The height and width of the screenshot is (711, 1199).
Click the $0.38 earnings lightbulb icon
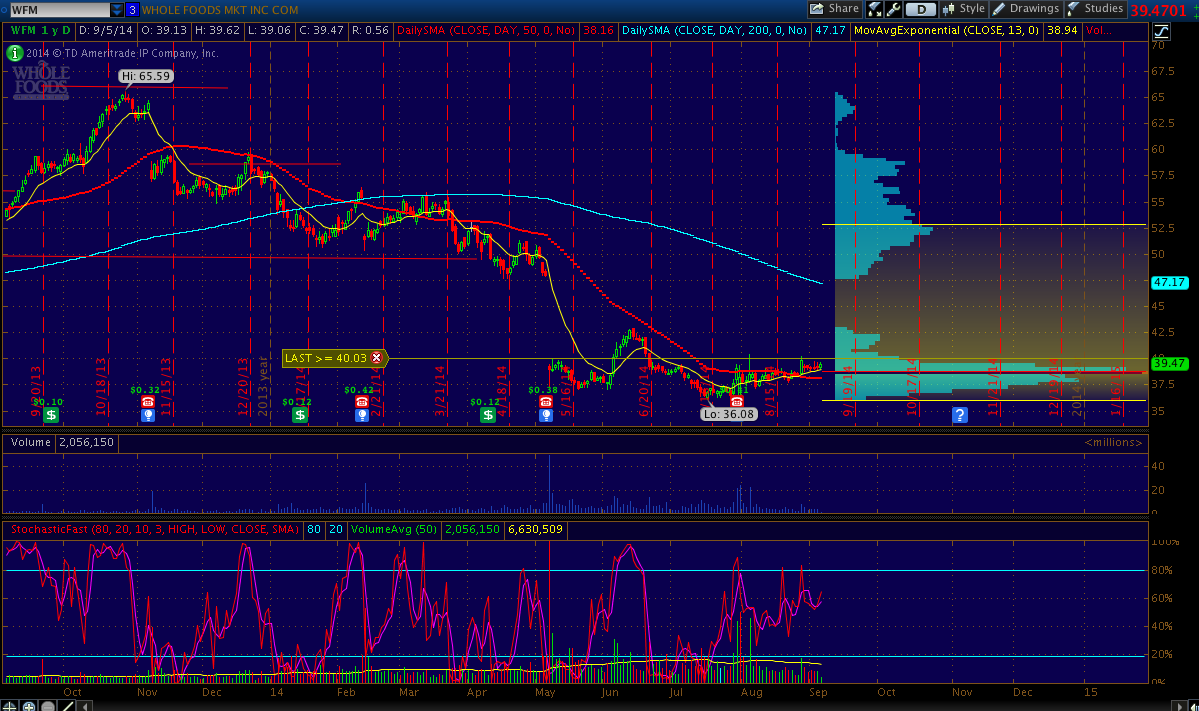[x=546, y=414]
